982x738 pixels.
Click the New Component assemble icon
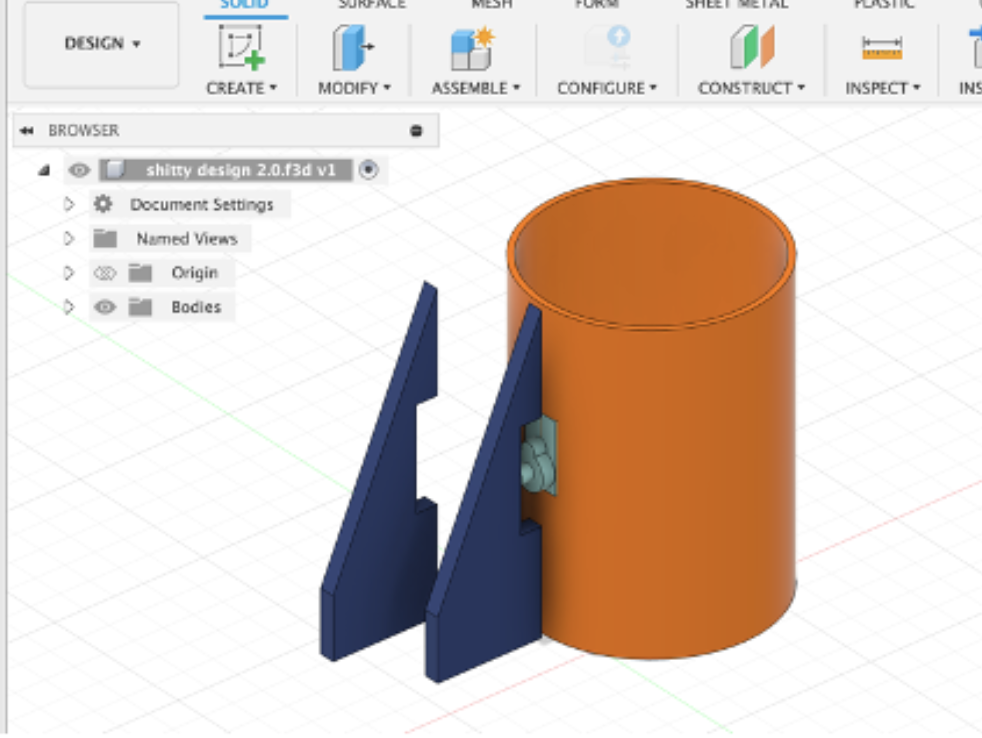(472, 48)
